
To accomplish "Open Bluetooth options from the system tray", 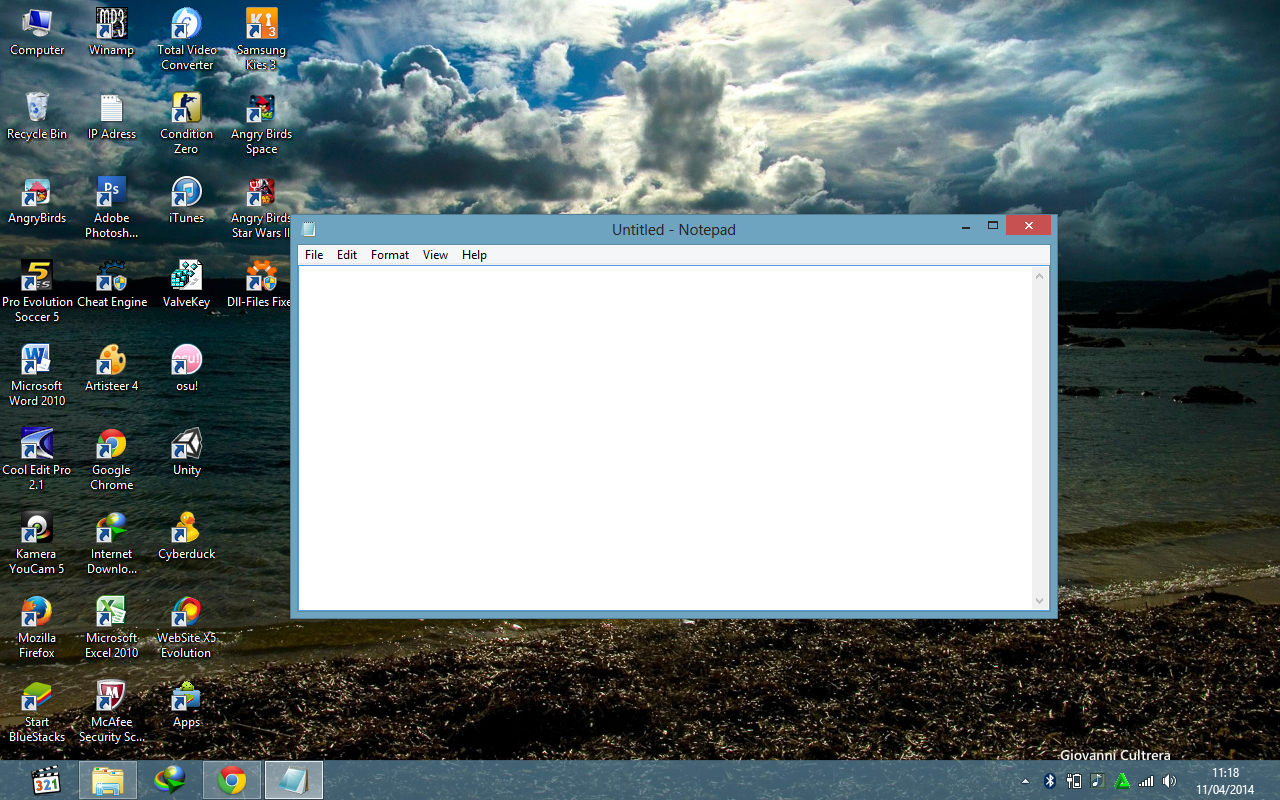I will (1050, 780).
